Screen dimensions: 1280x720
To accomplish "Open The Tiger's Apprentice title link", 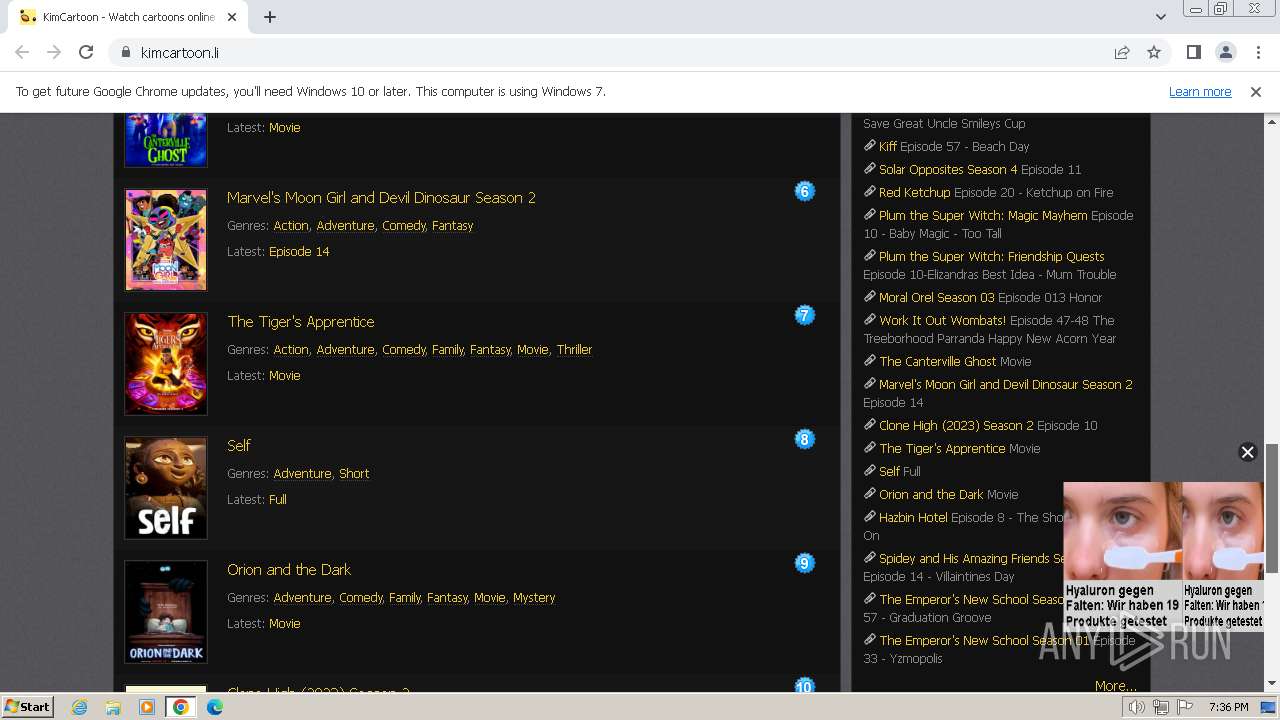I will tap(301, 321).
